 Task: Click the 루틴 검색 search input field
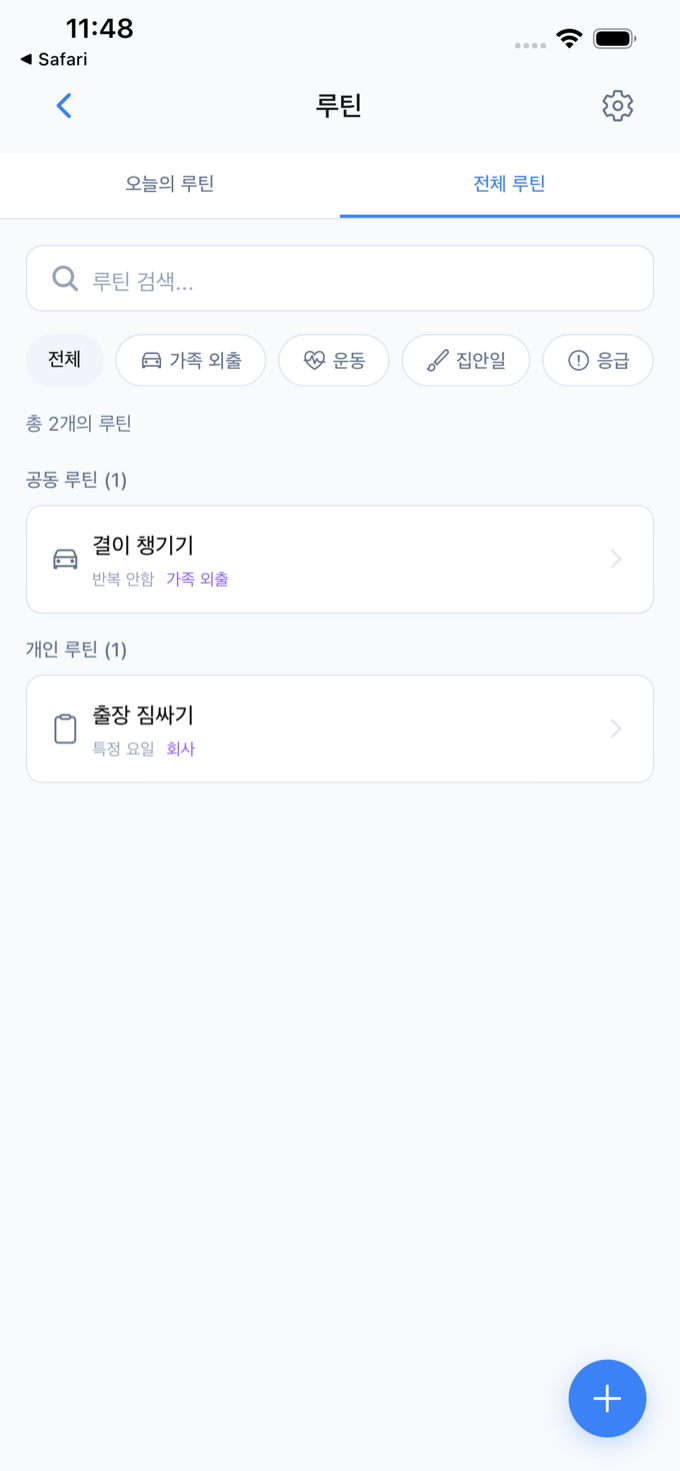(340, 278)
